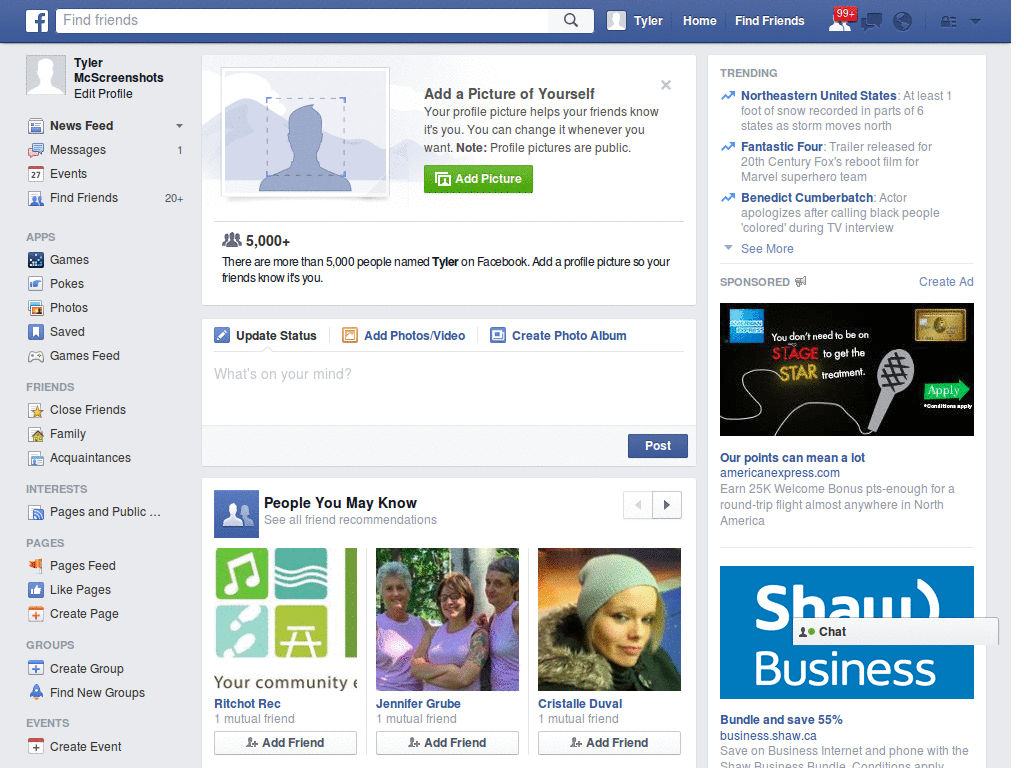Open friend requests icon with 99+ badge
1024x768 pixels.
(840, 20)
